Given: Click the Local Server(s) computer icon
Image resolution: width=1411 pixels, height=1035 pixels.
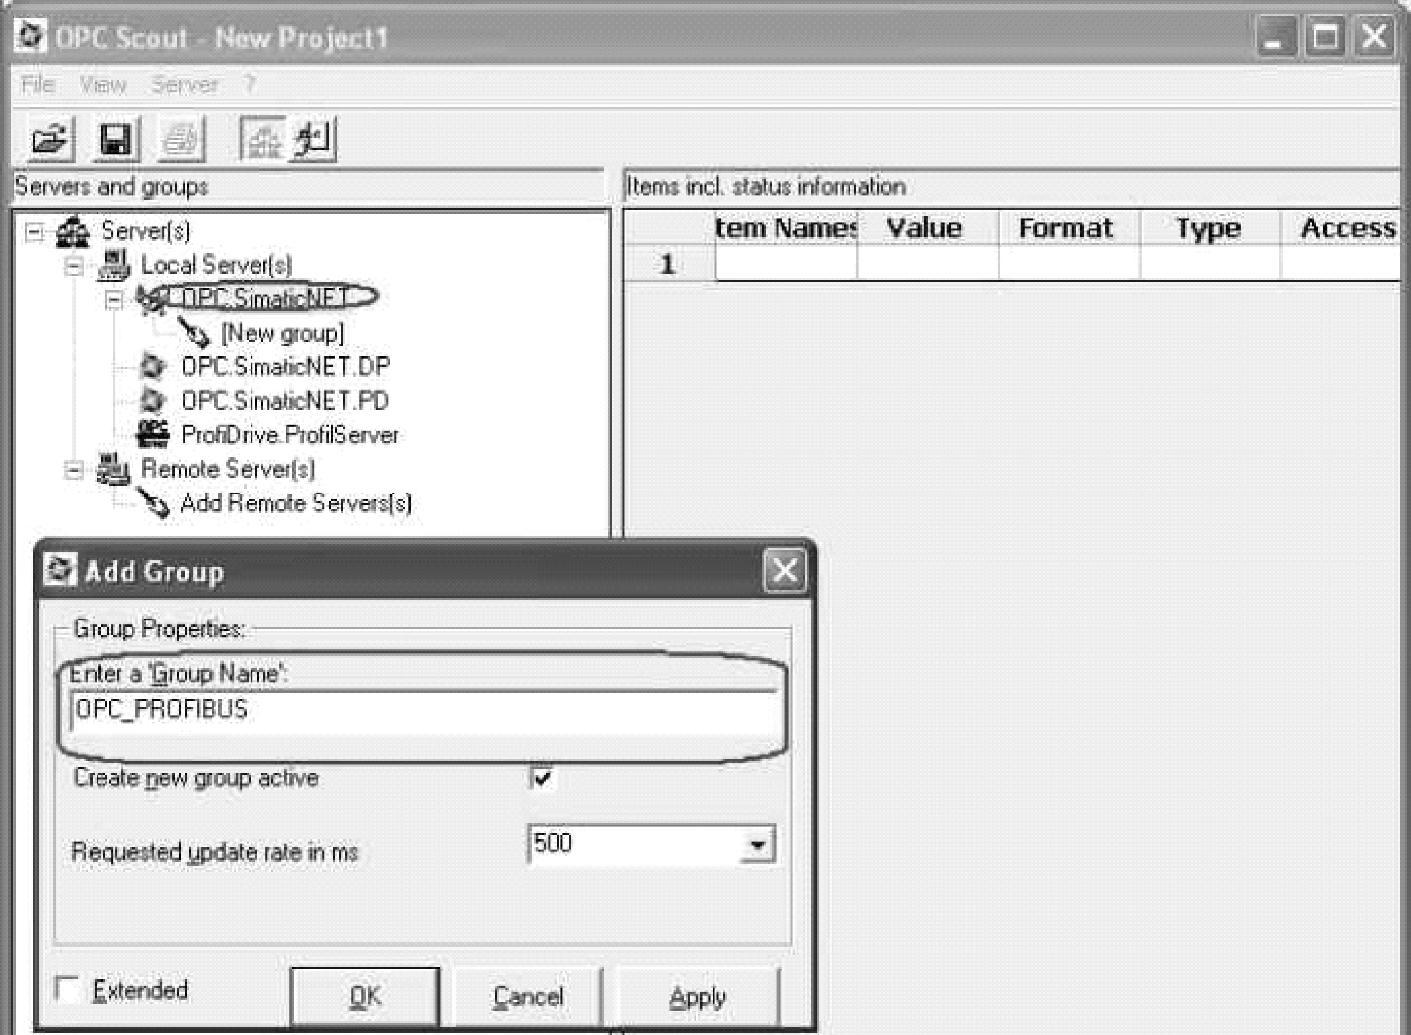Looking at the screenshot, I should pyautogui.click(x=113, y=265).
